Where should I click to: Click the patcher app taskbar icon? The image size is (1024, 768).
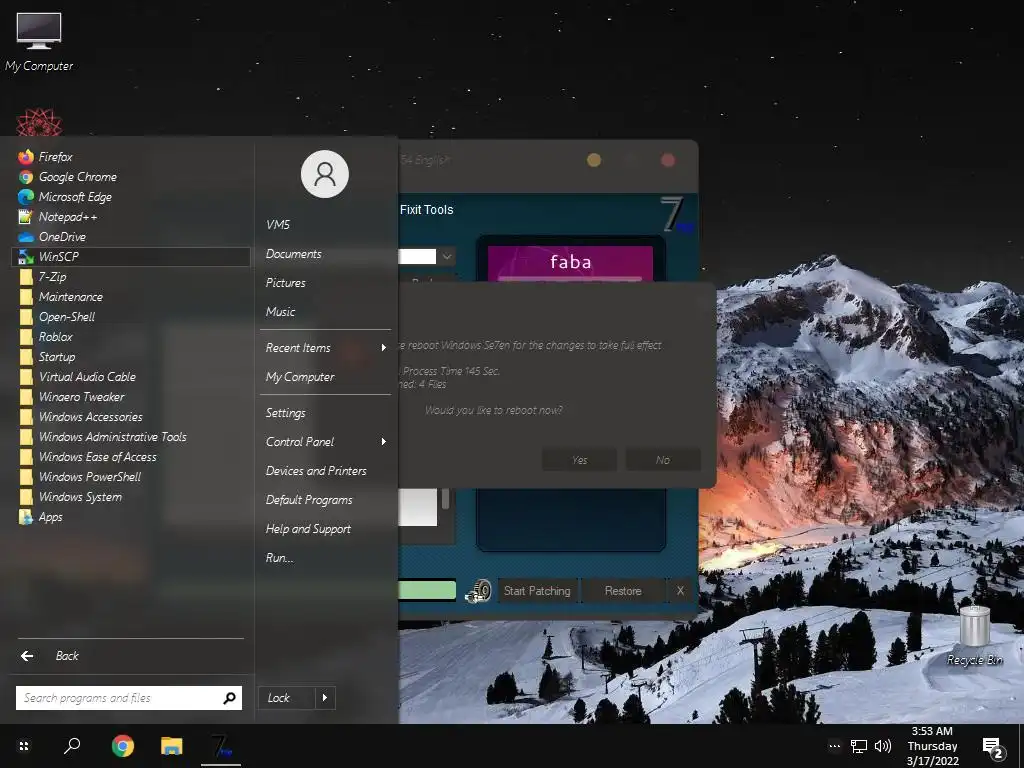click(221, 746)
